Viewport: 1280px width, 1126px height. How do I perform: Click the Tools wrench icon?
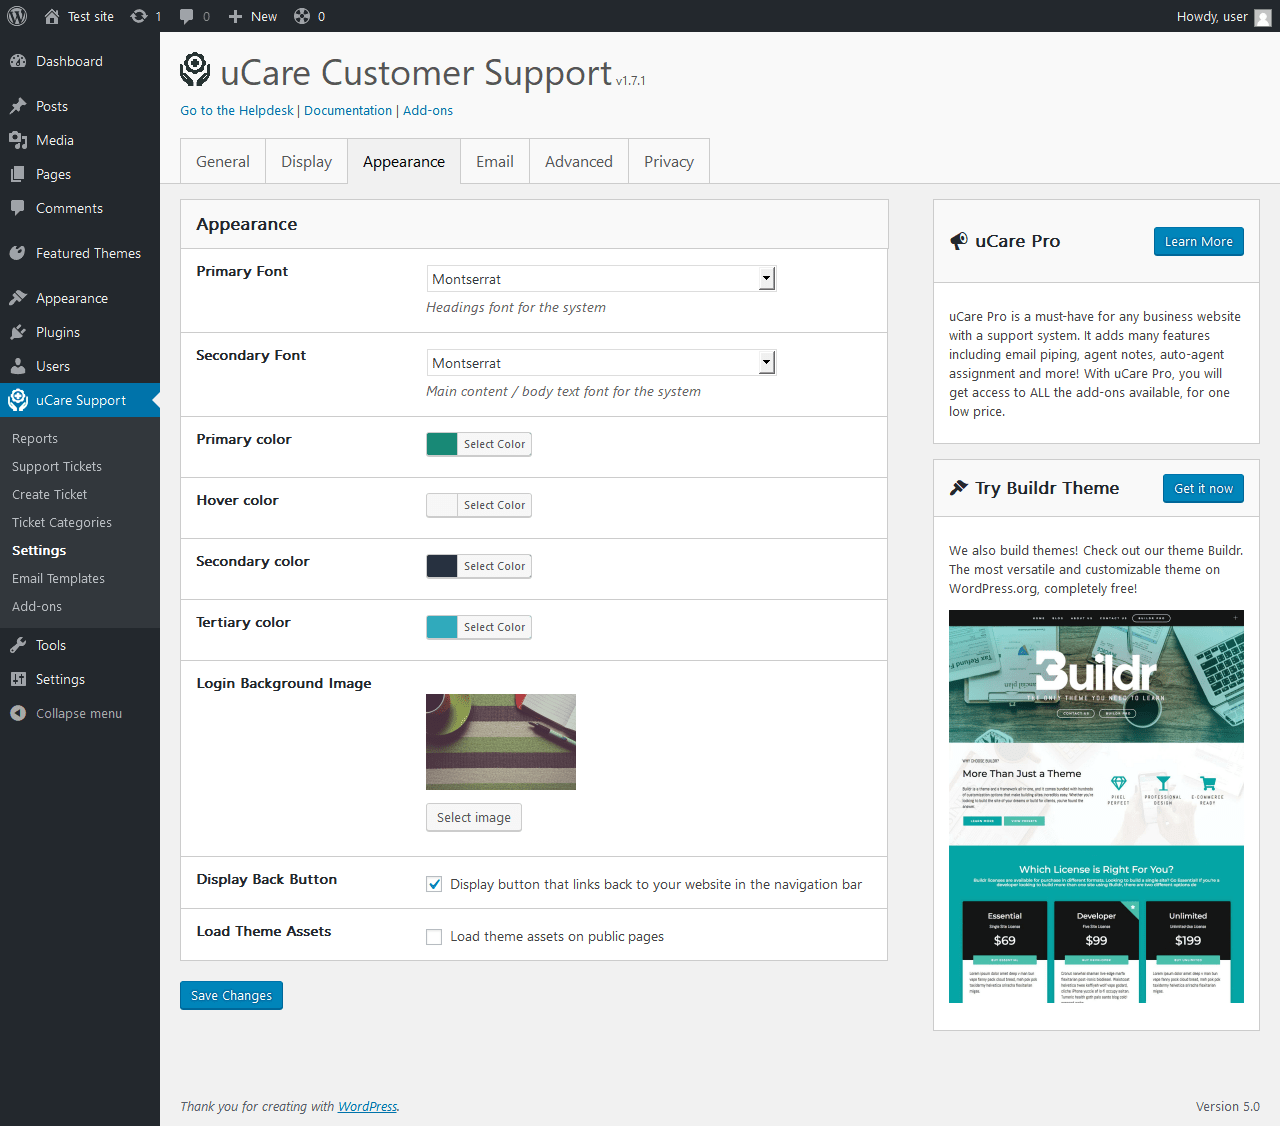[x=18, y=645]
